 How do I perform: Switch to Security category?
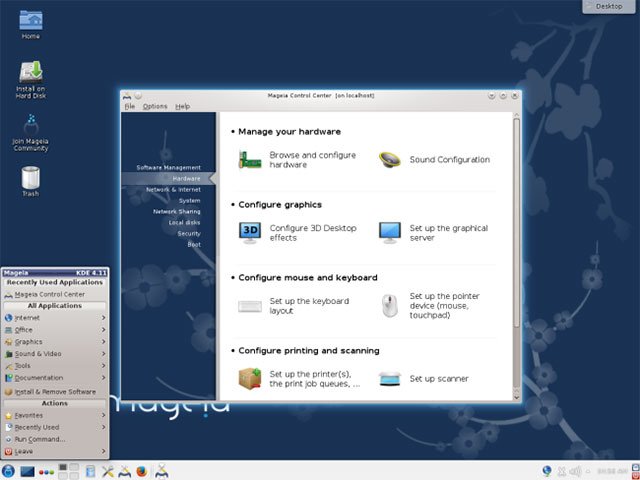189,233
